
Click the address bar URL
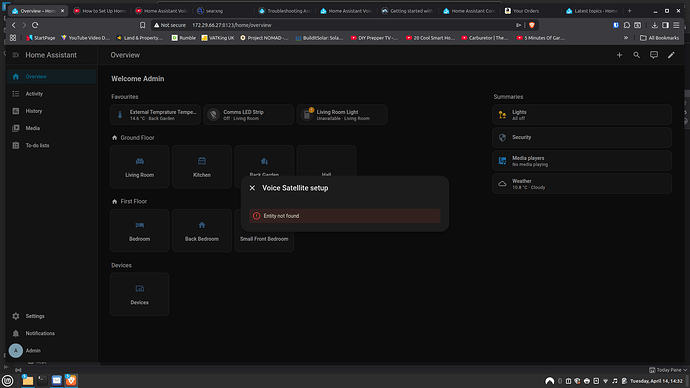pyautogui.click(x=232, y=25)
